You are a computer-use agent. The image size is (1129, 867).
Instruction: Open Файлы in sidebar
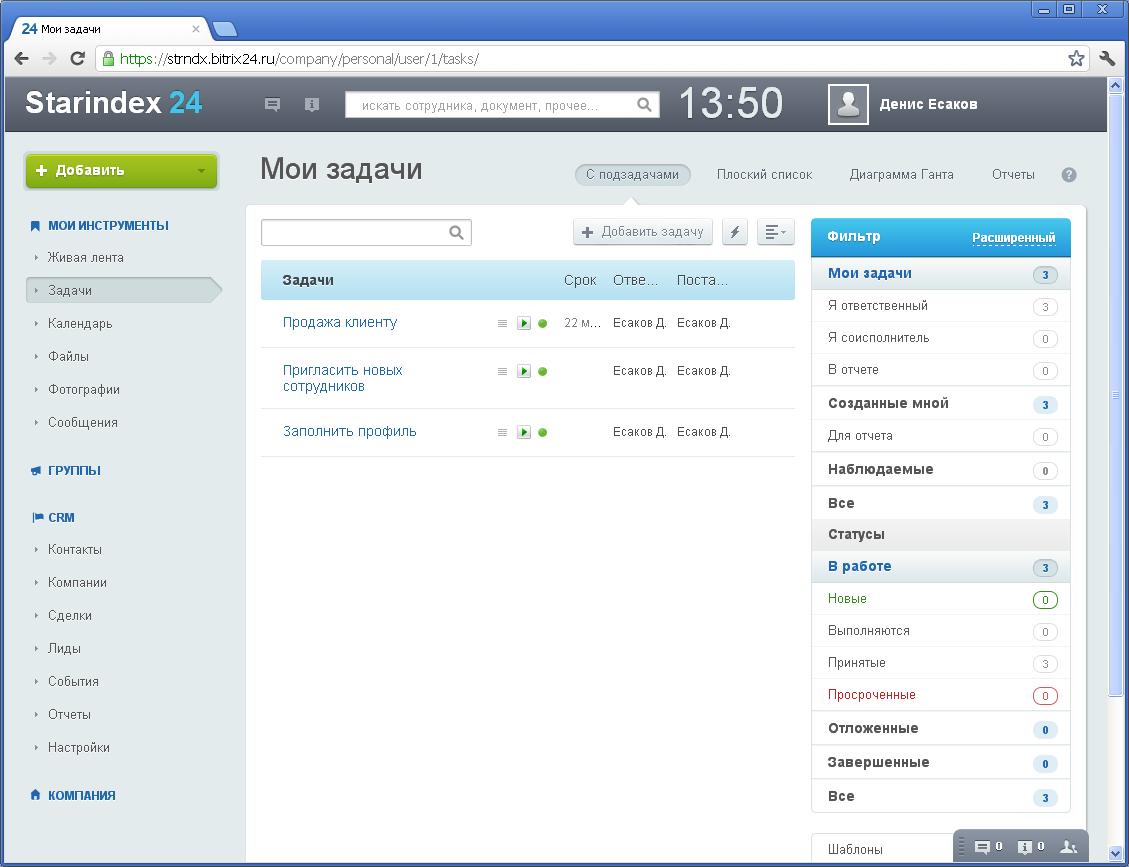tap(68, 356)
